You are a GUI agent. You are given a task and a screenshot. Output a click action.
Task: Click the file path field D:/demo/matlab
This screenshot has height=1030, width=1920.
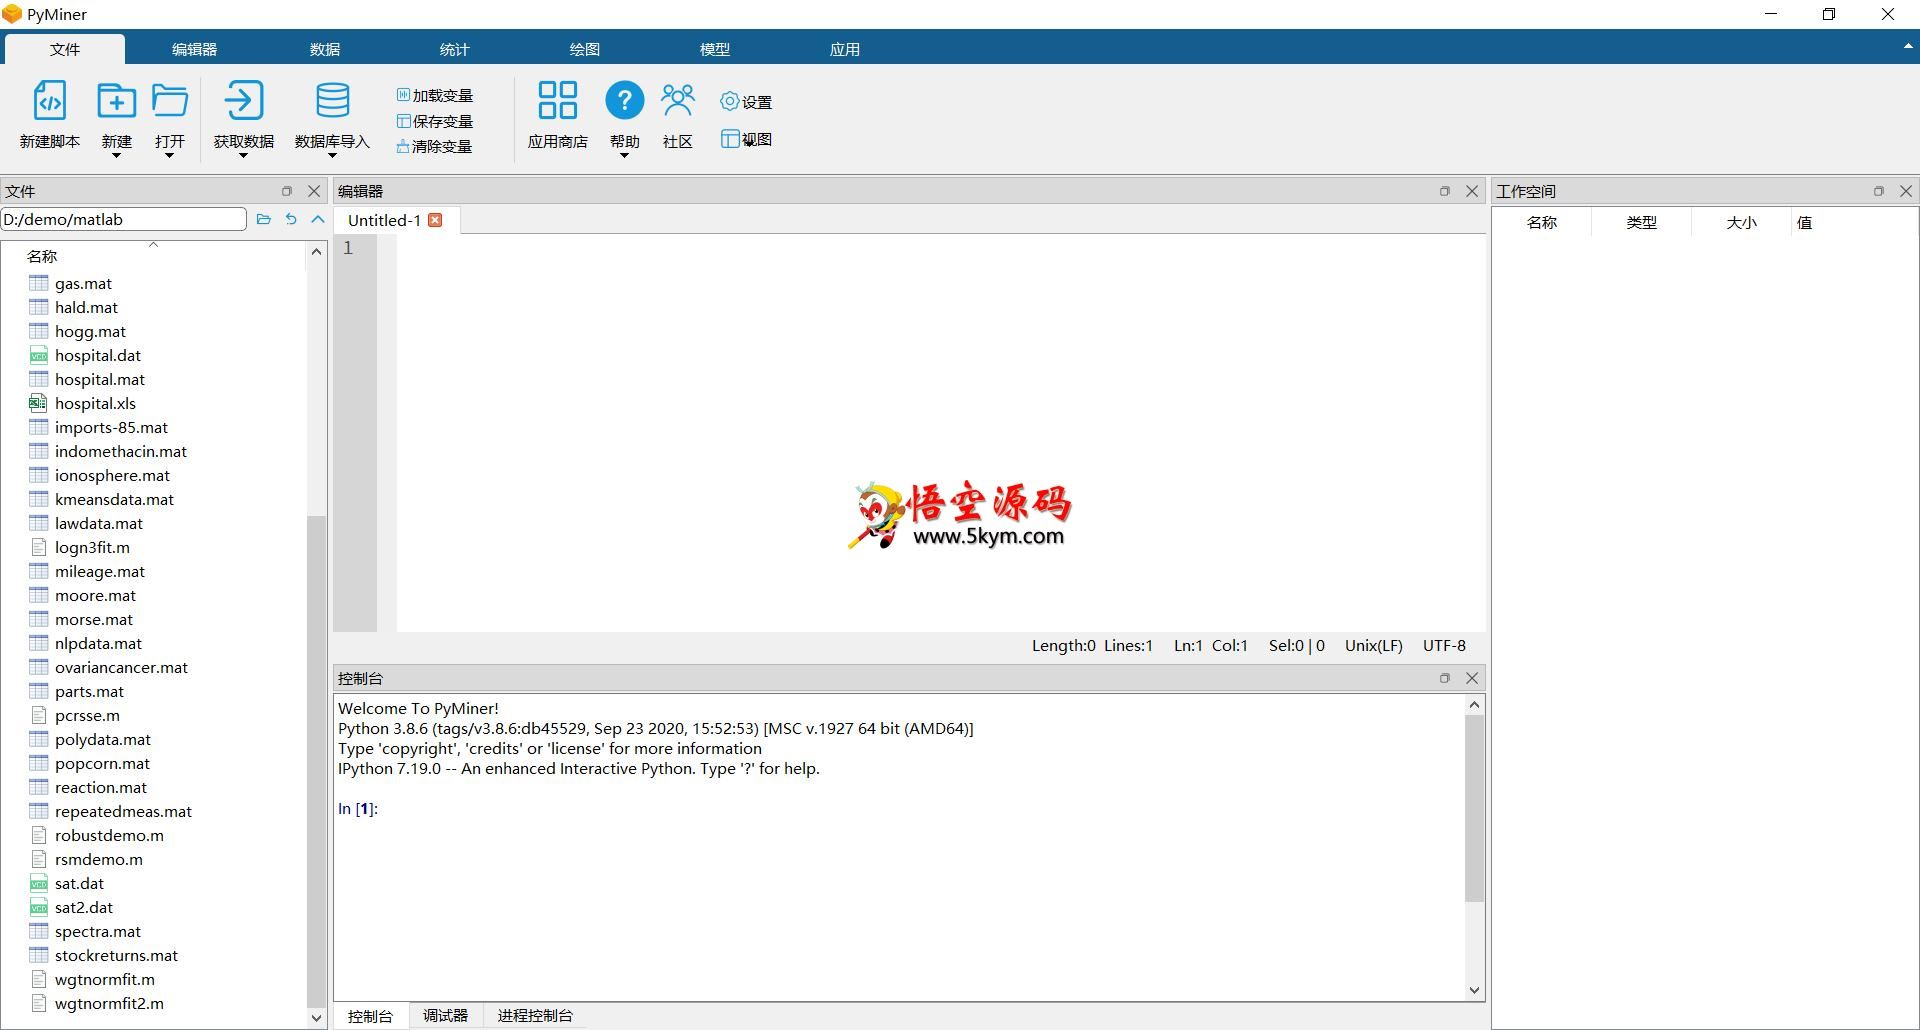123,219
